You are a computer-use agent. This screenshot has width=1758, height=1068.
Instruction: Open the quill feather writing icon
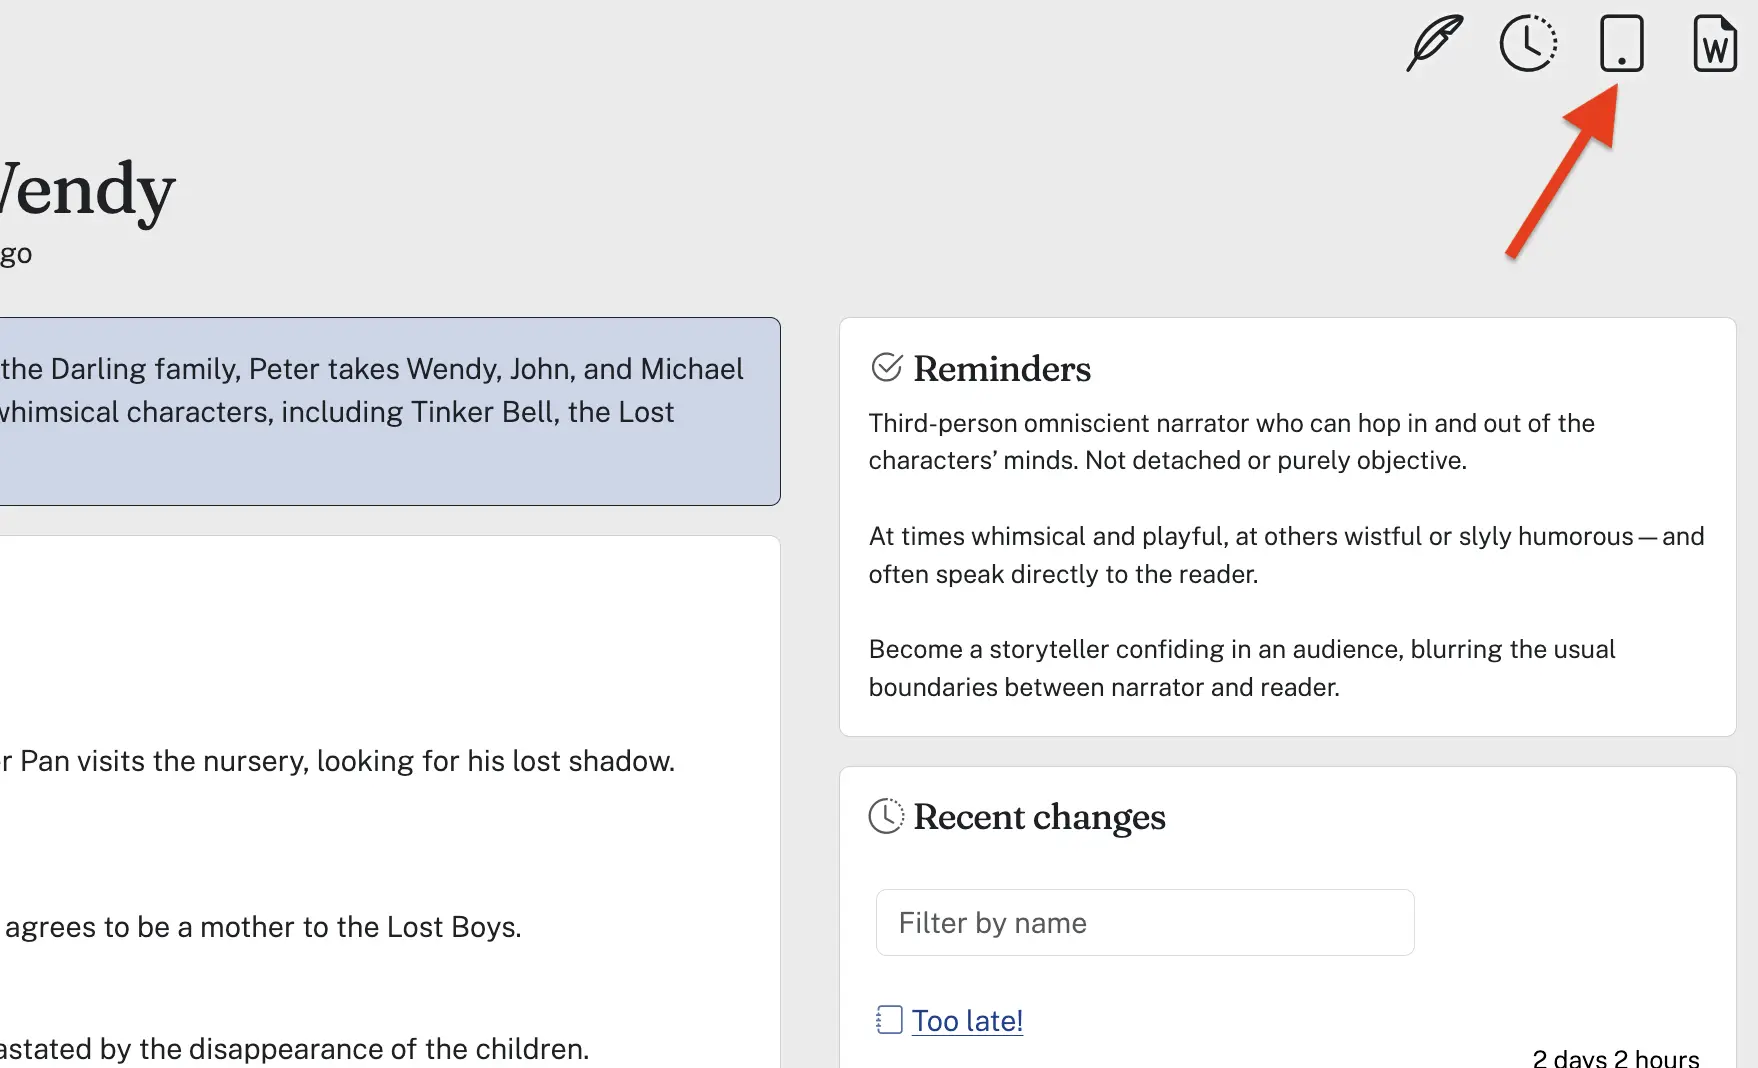coord(1435,43)
